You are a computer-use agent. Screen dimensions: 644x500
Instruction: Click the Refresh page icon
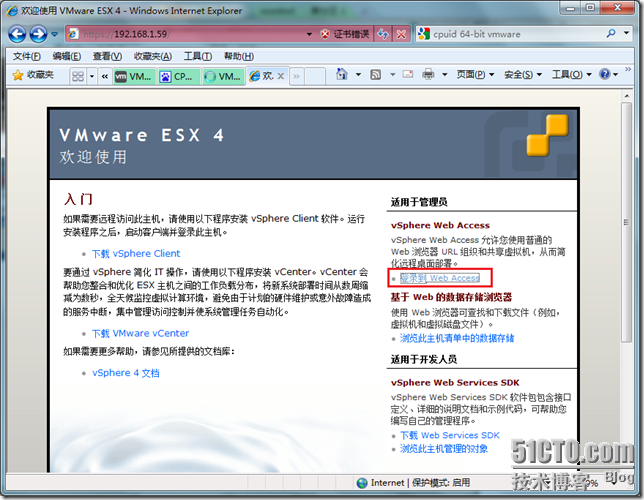(383, 34)
